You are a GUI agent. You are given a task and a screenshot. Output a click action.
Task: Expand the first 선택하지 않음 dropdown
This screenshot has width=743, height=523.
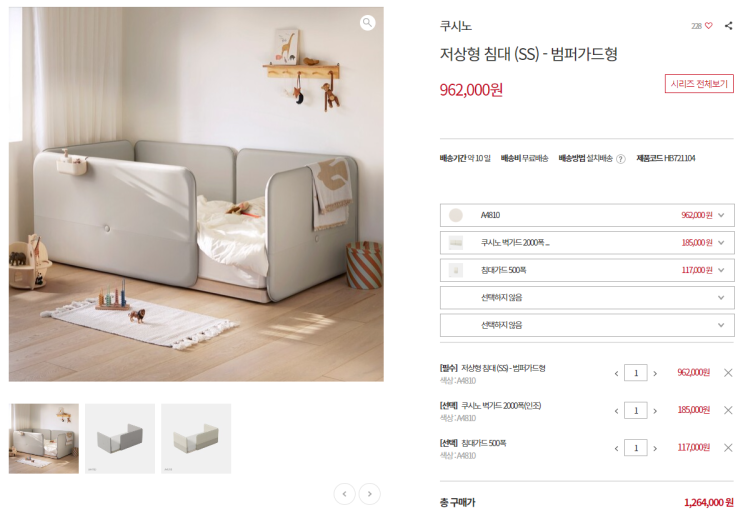coord(587,298)
